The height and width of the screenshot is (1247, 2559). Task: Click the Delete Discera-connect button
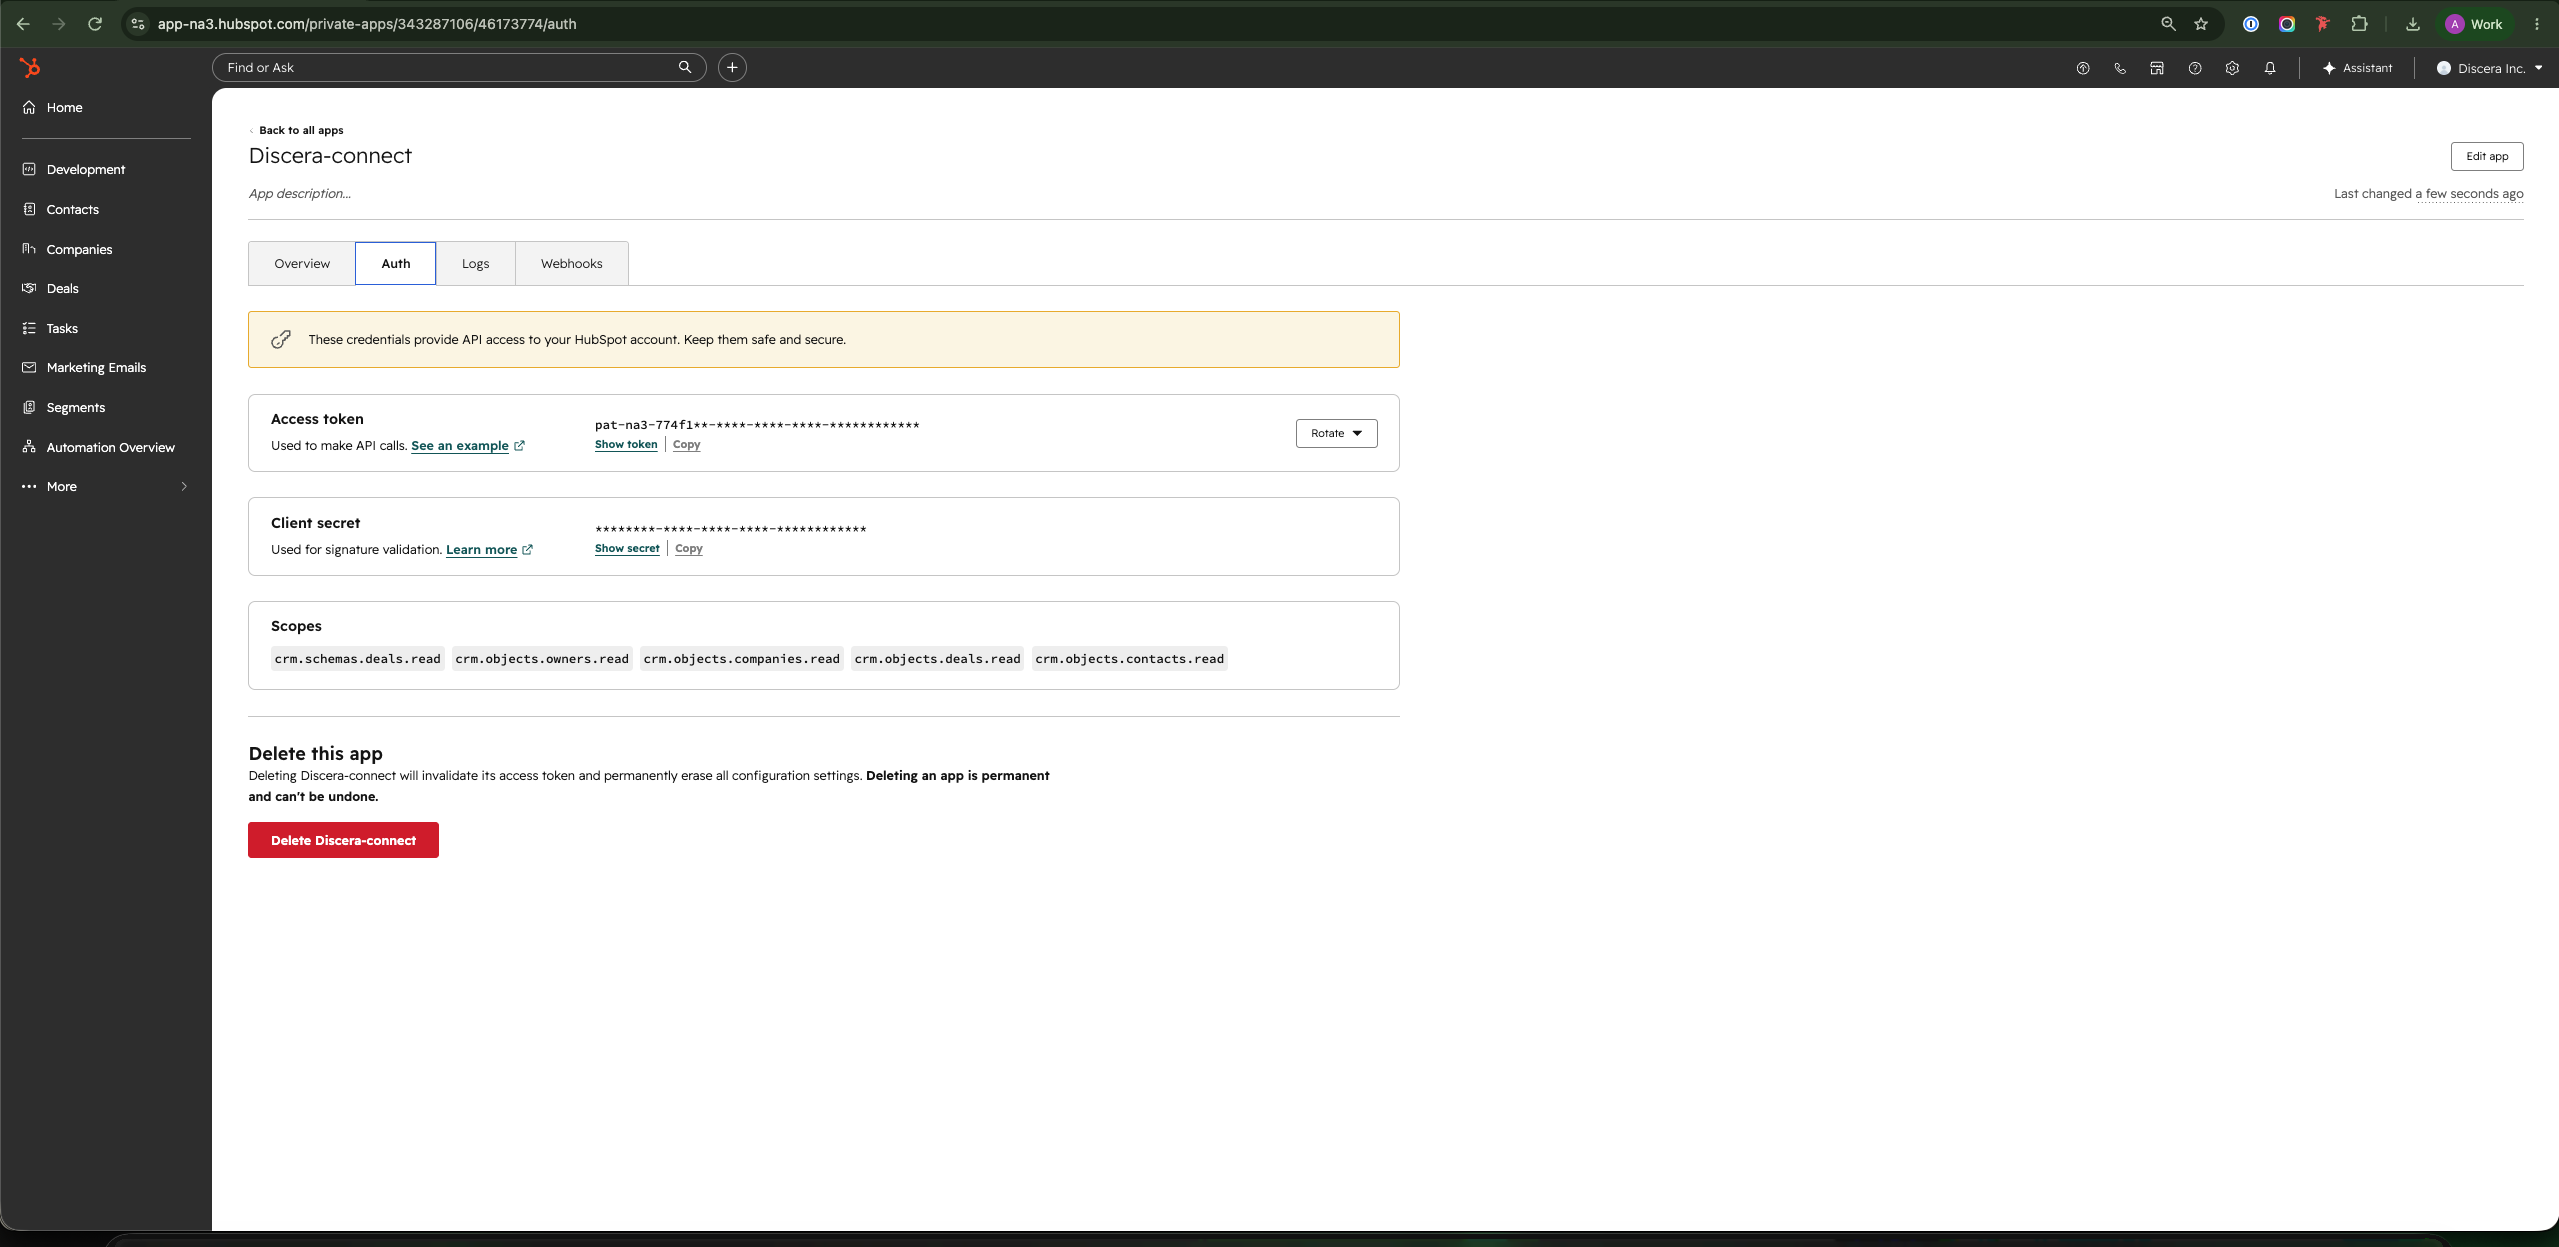pyautogui.click(x=343, y=840)
